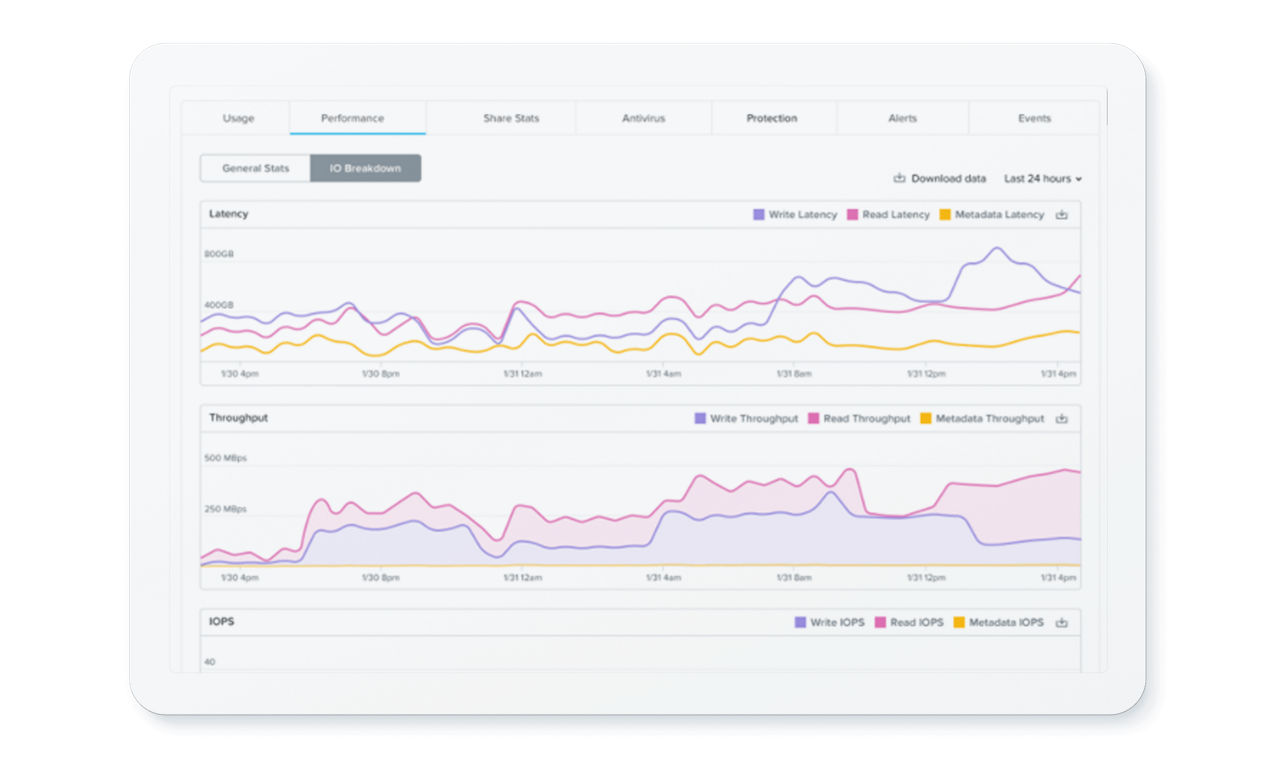Click the purple Write IOPS legend swatch

coord(800,622)
